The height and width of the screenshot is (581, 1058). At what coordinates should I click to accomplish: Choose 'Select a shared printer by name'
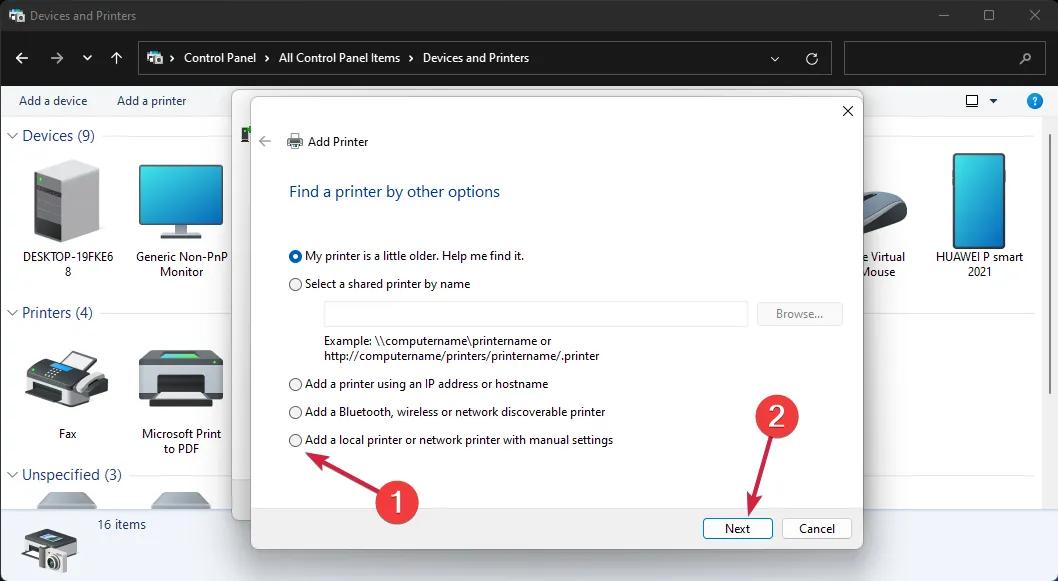tap(295, 284)
